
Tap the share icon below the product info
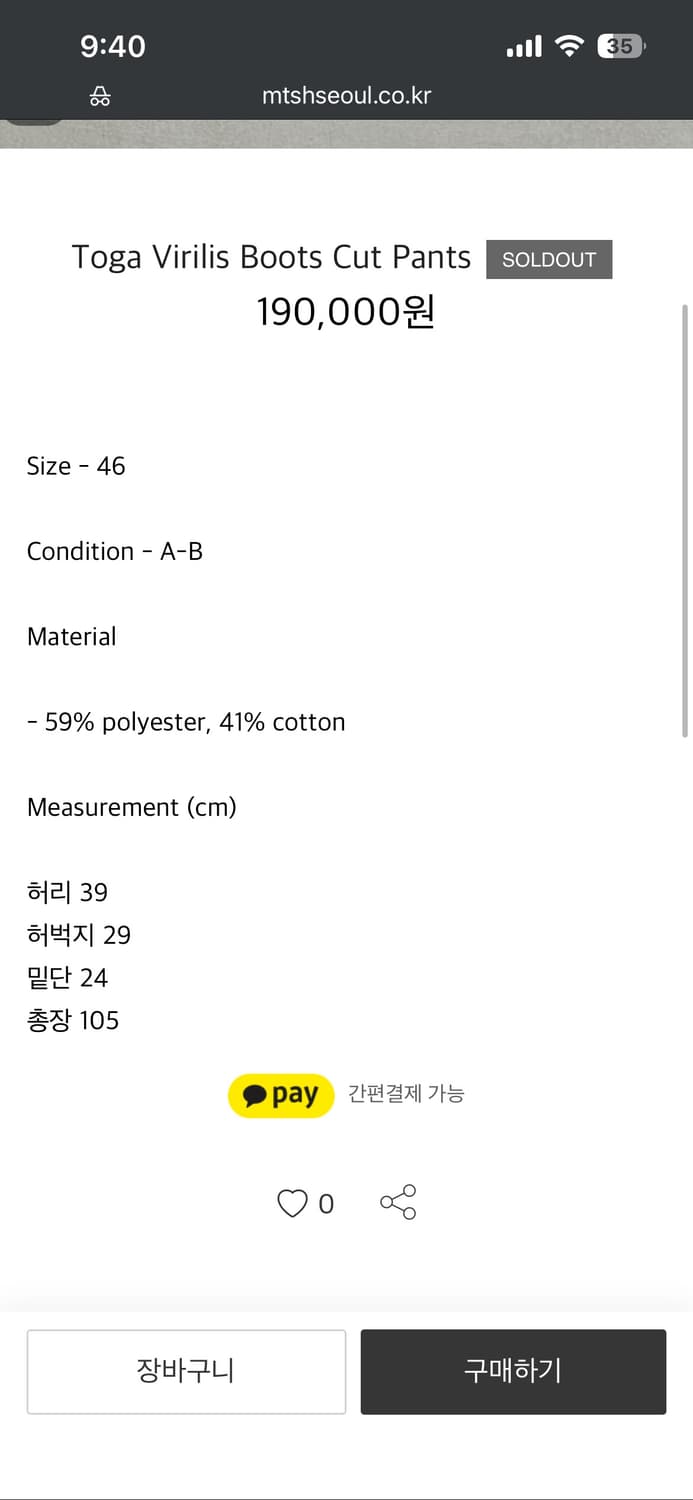point(399,1203)
